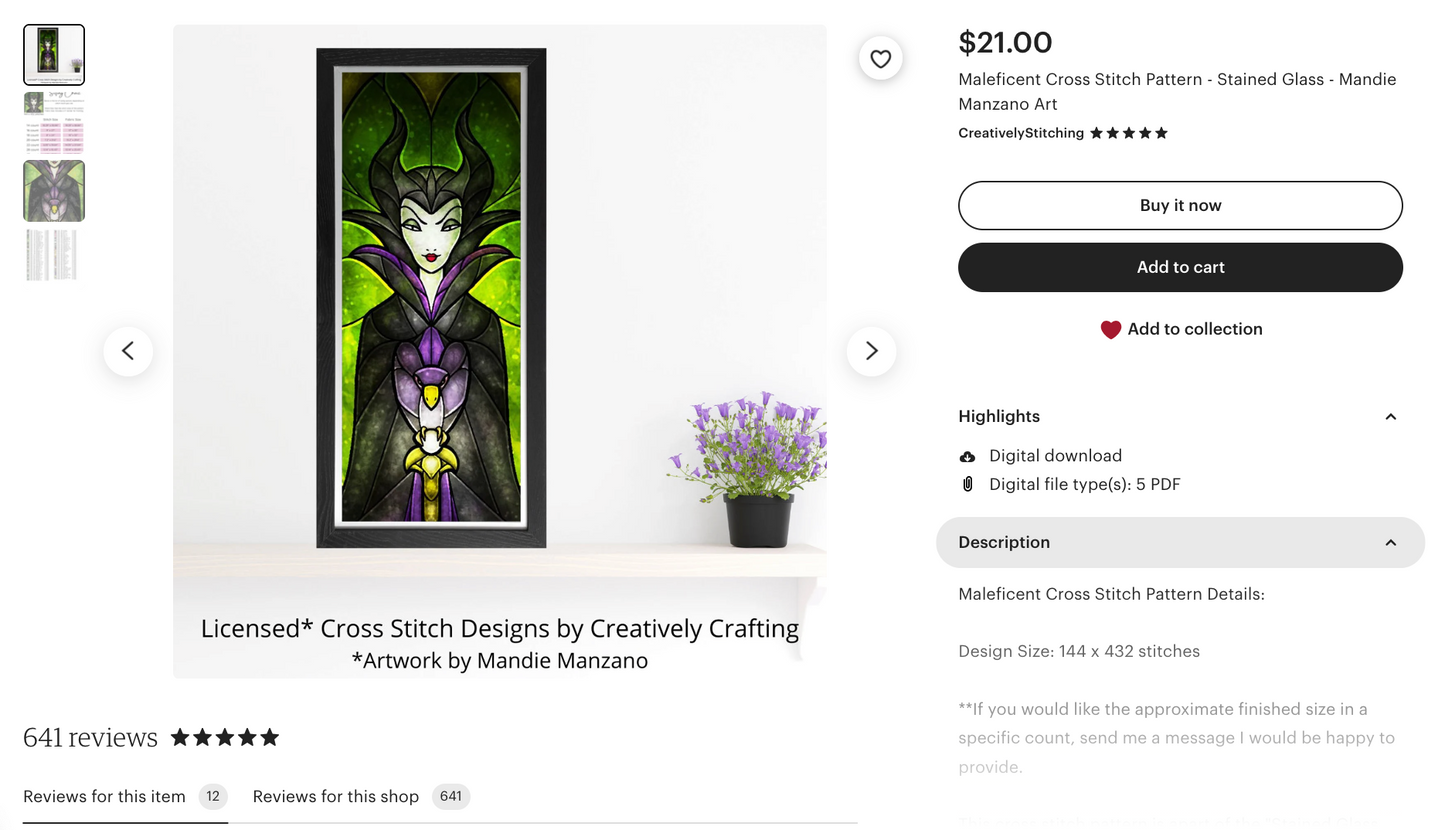Go to previous product image arrow
This screenshot has height=830, width=1445.
coord(128,351)
